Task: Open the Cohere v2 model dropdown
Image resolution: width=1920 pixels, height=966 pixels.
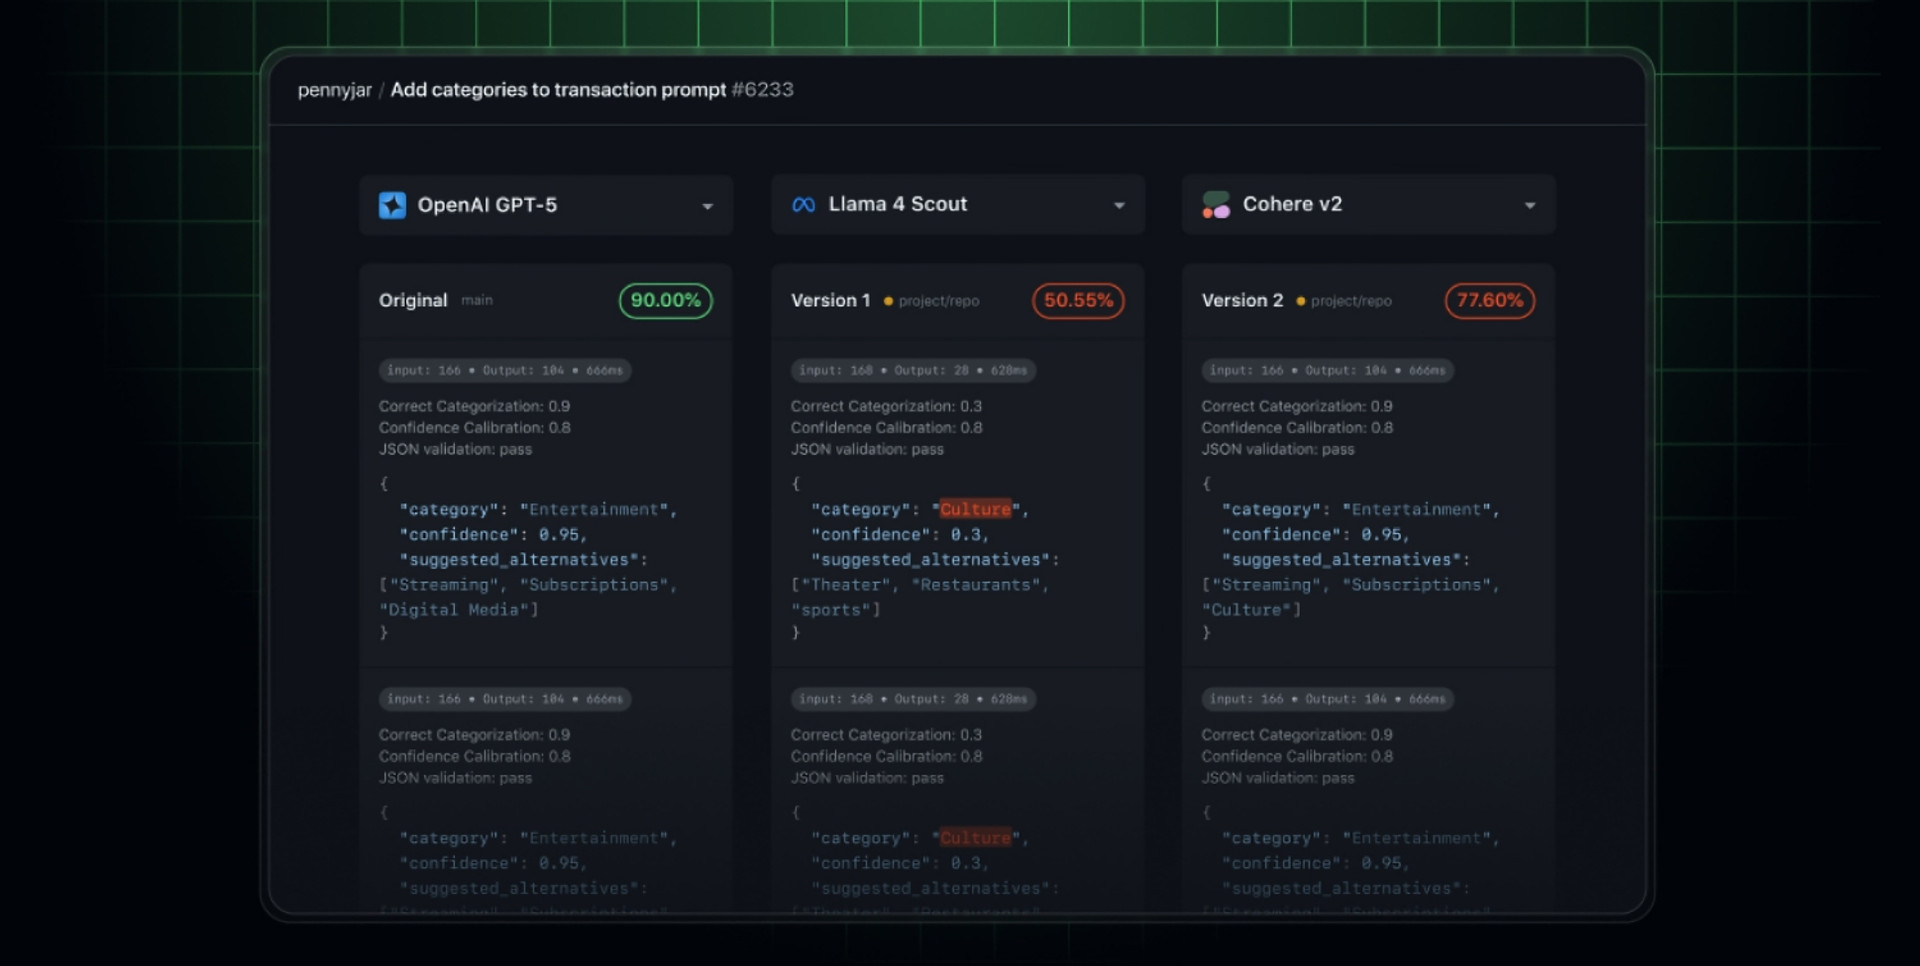Action: click(x=1369, y=205)
